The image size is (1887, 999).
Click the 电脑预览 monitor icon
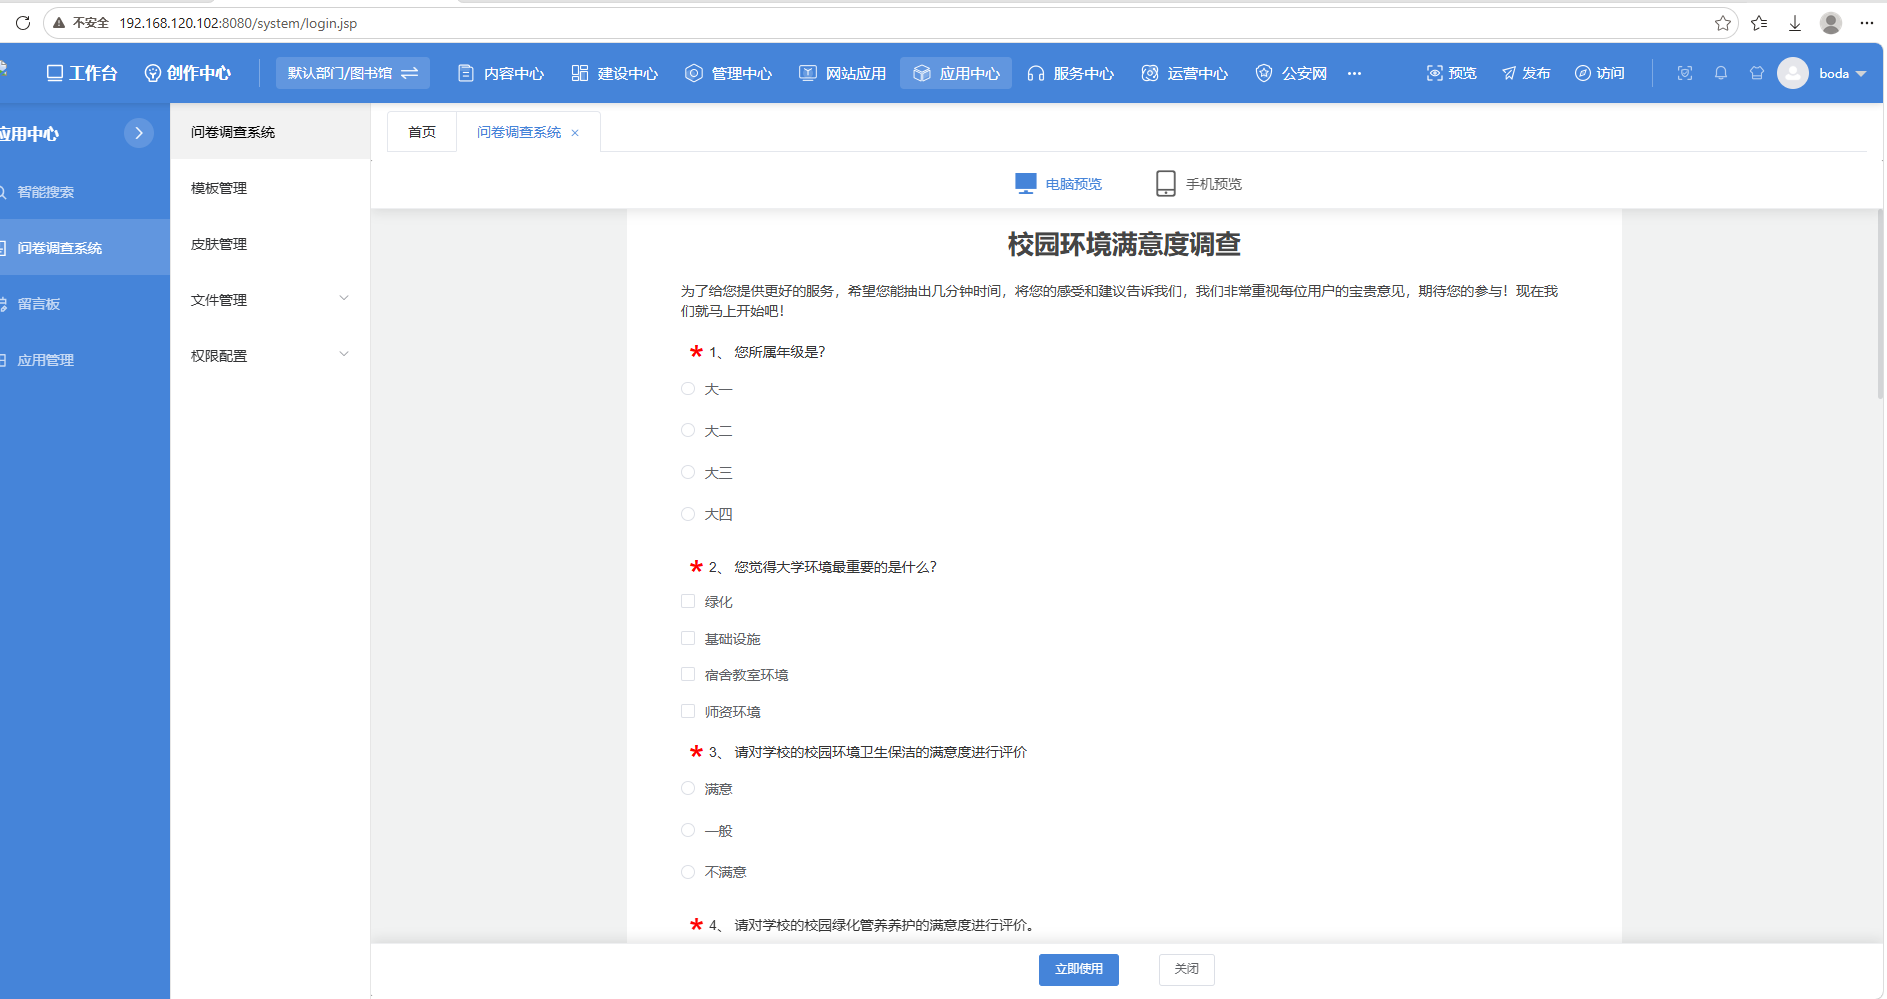(1026, 184)
